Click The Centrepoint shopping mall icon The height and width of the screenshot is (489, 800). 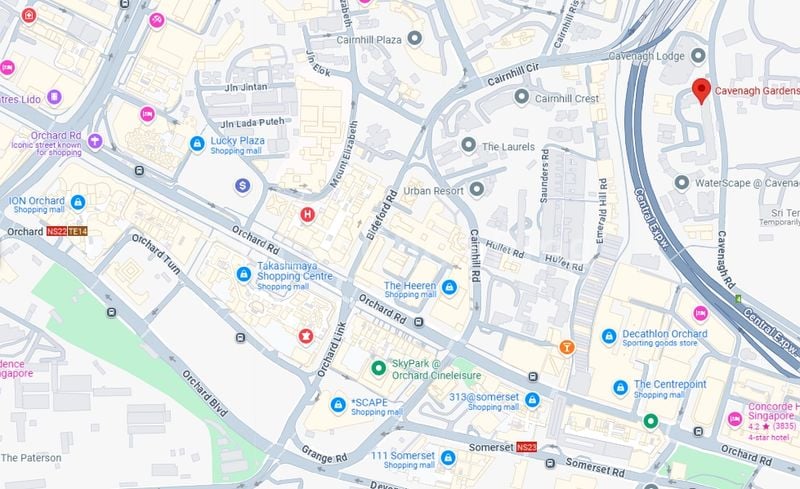pos(620,388)
